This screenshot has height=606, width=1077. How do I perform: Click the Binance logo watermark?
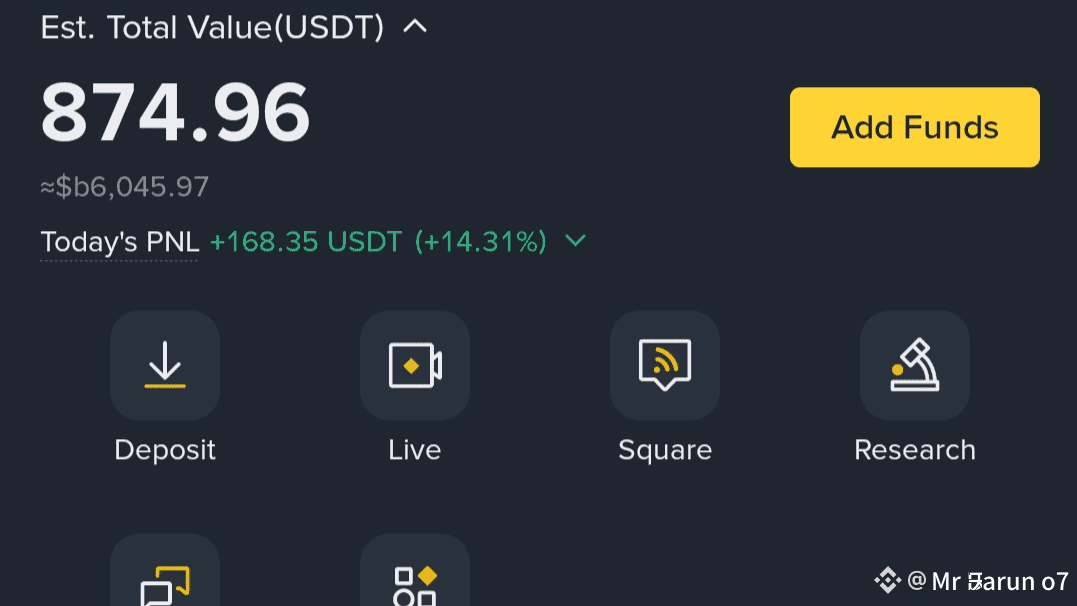click(x=887, y=581)
